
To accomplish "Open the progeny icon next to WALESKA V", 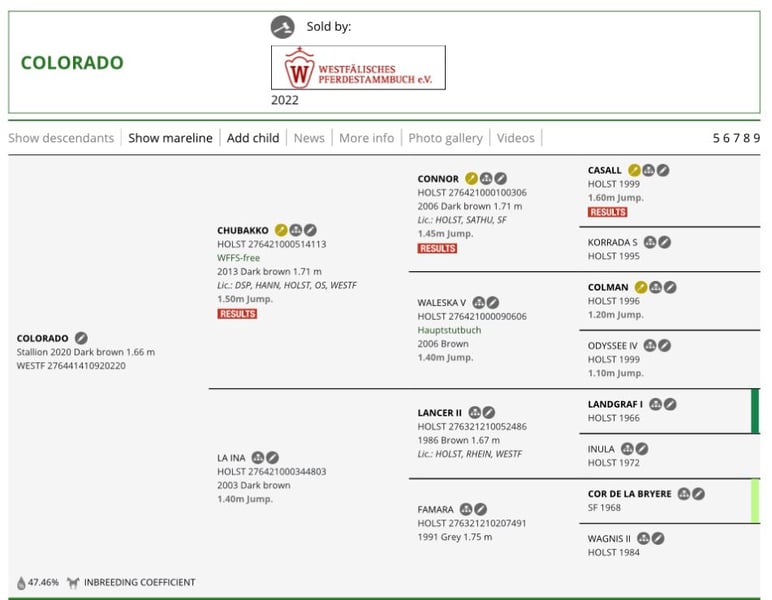I will 478,302.
